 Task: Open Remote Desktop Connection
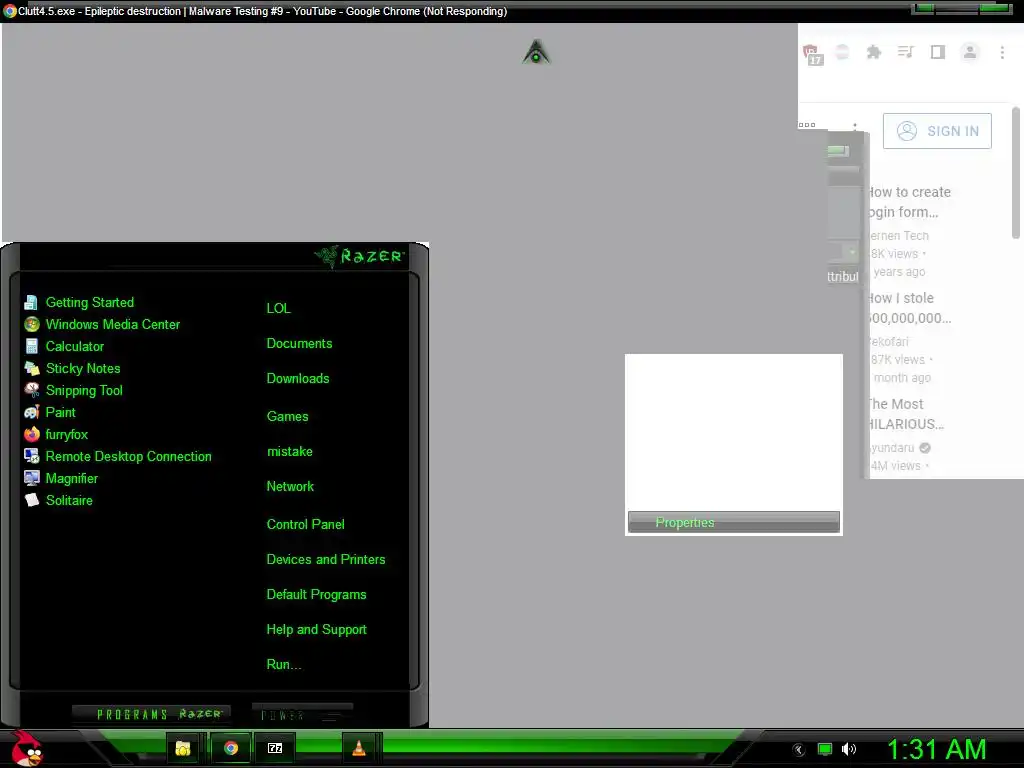click(x=118, y=456)
